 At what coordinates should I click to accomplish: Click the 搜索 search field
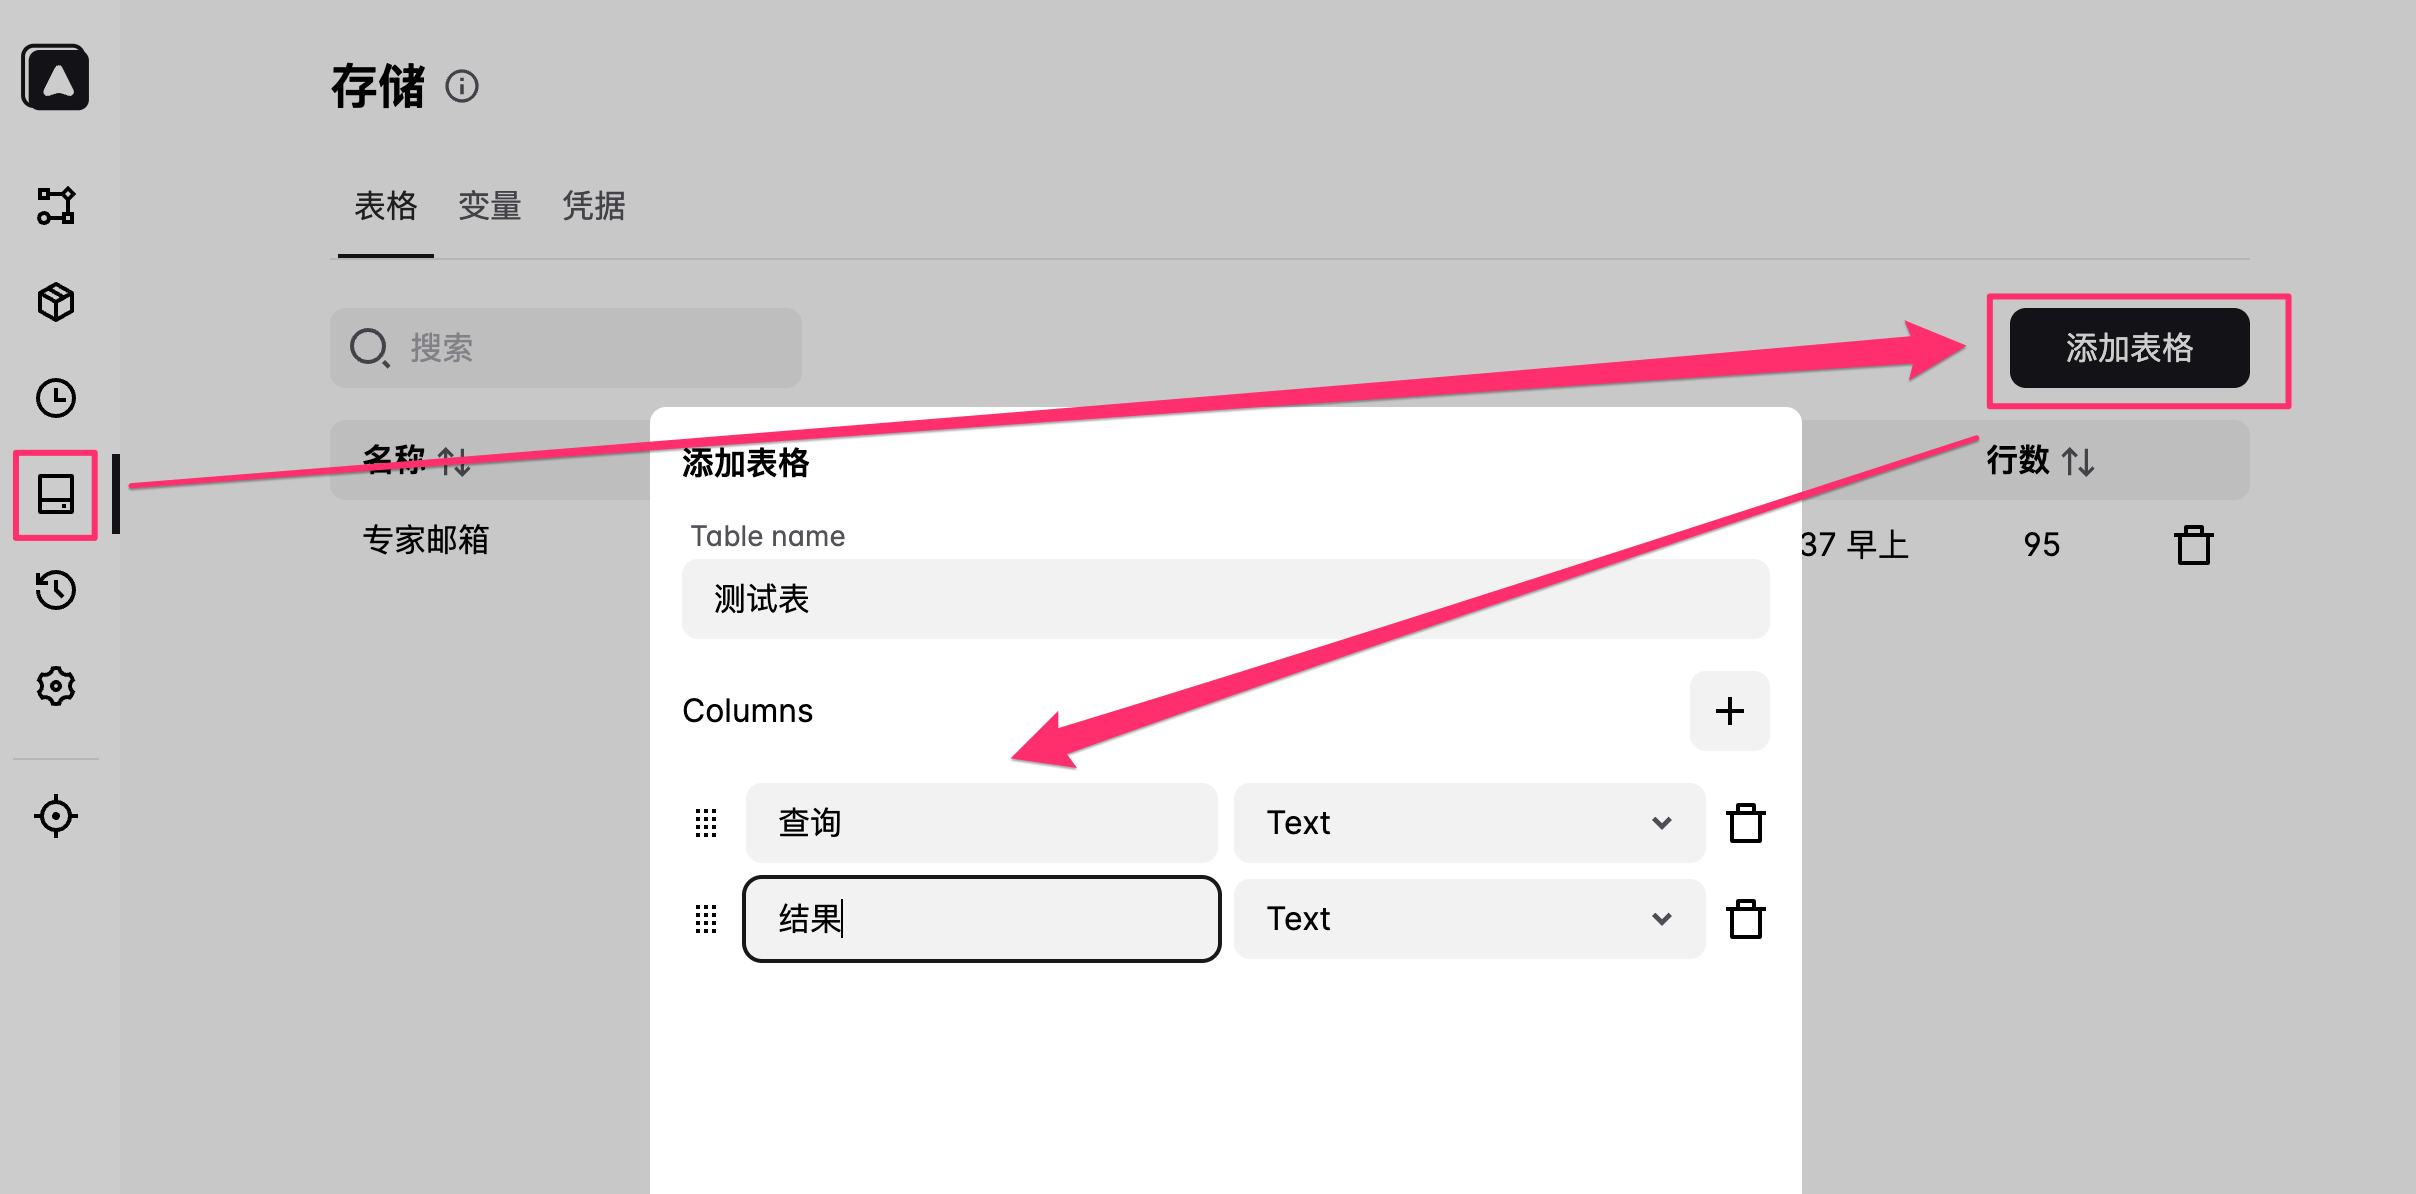click(x=566, y=348)
